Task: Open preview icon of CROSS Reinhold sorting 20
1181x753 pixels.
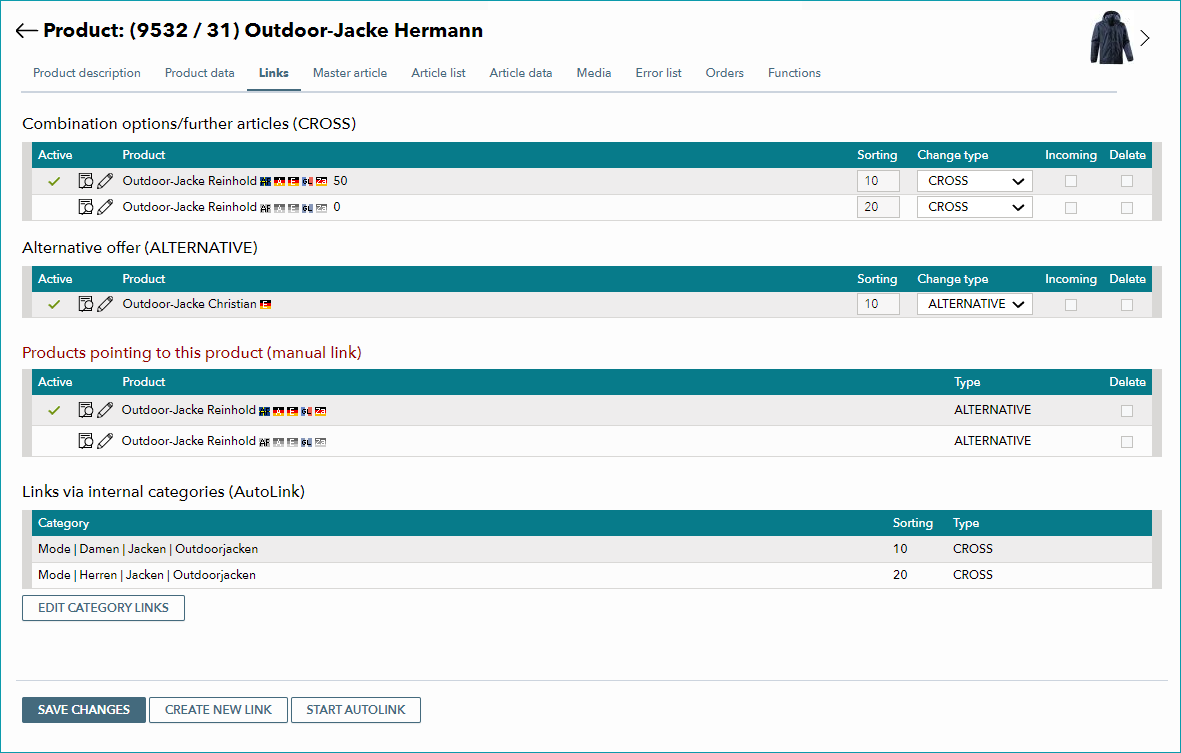Action: (x=86, y=207)
